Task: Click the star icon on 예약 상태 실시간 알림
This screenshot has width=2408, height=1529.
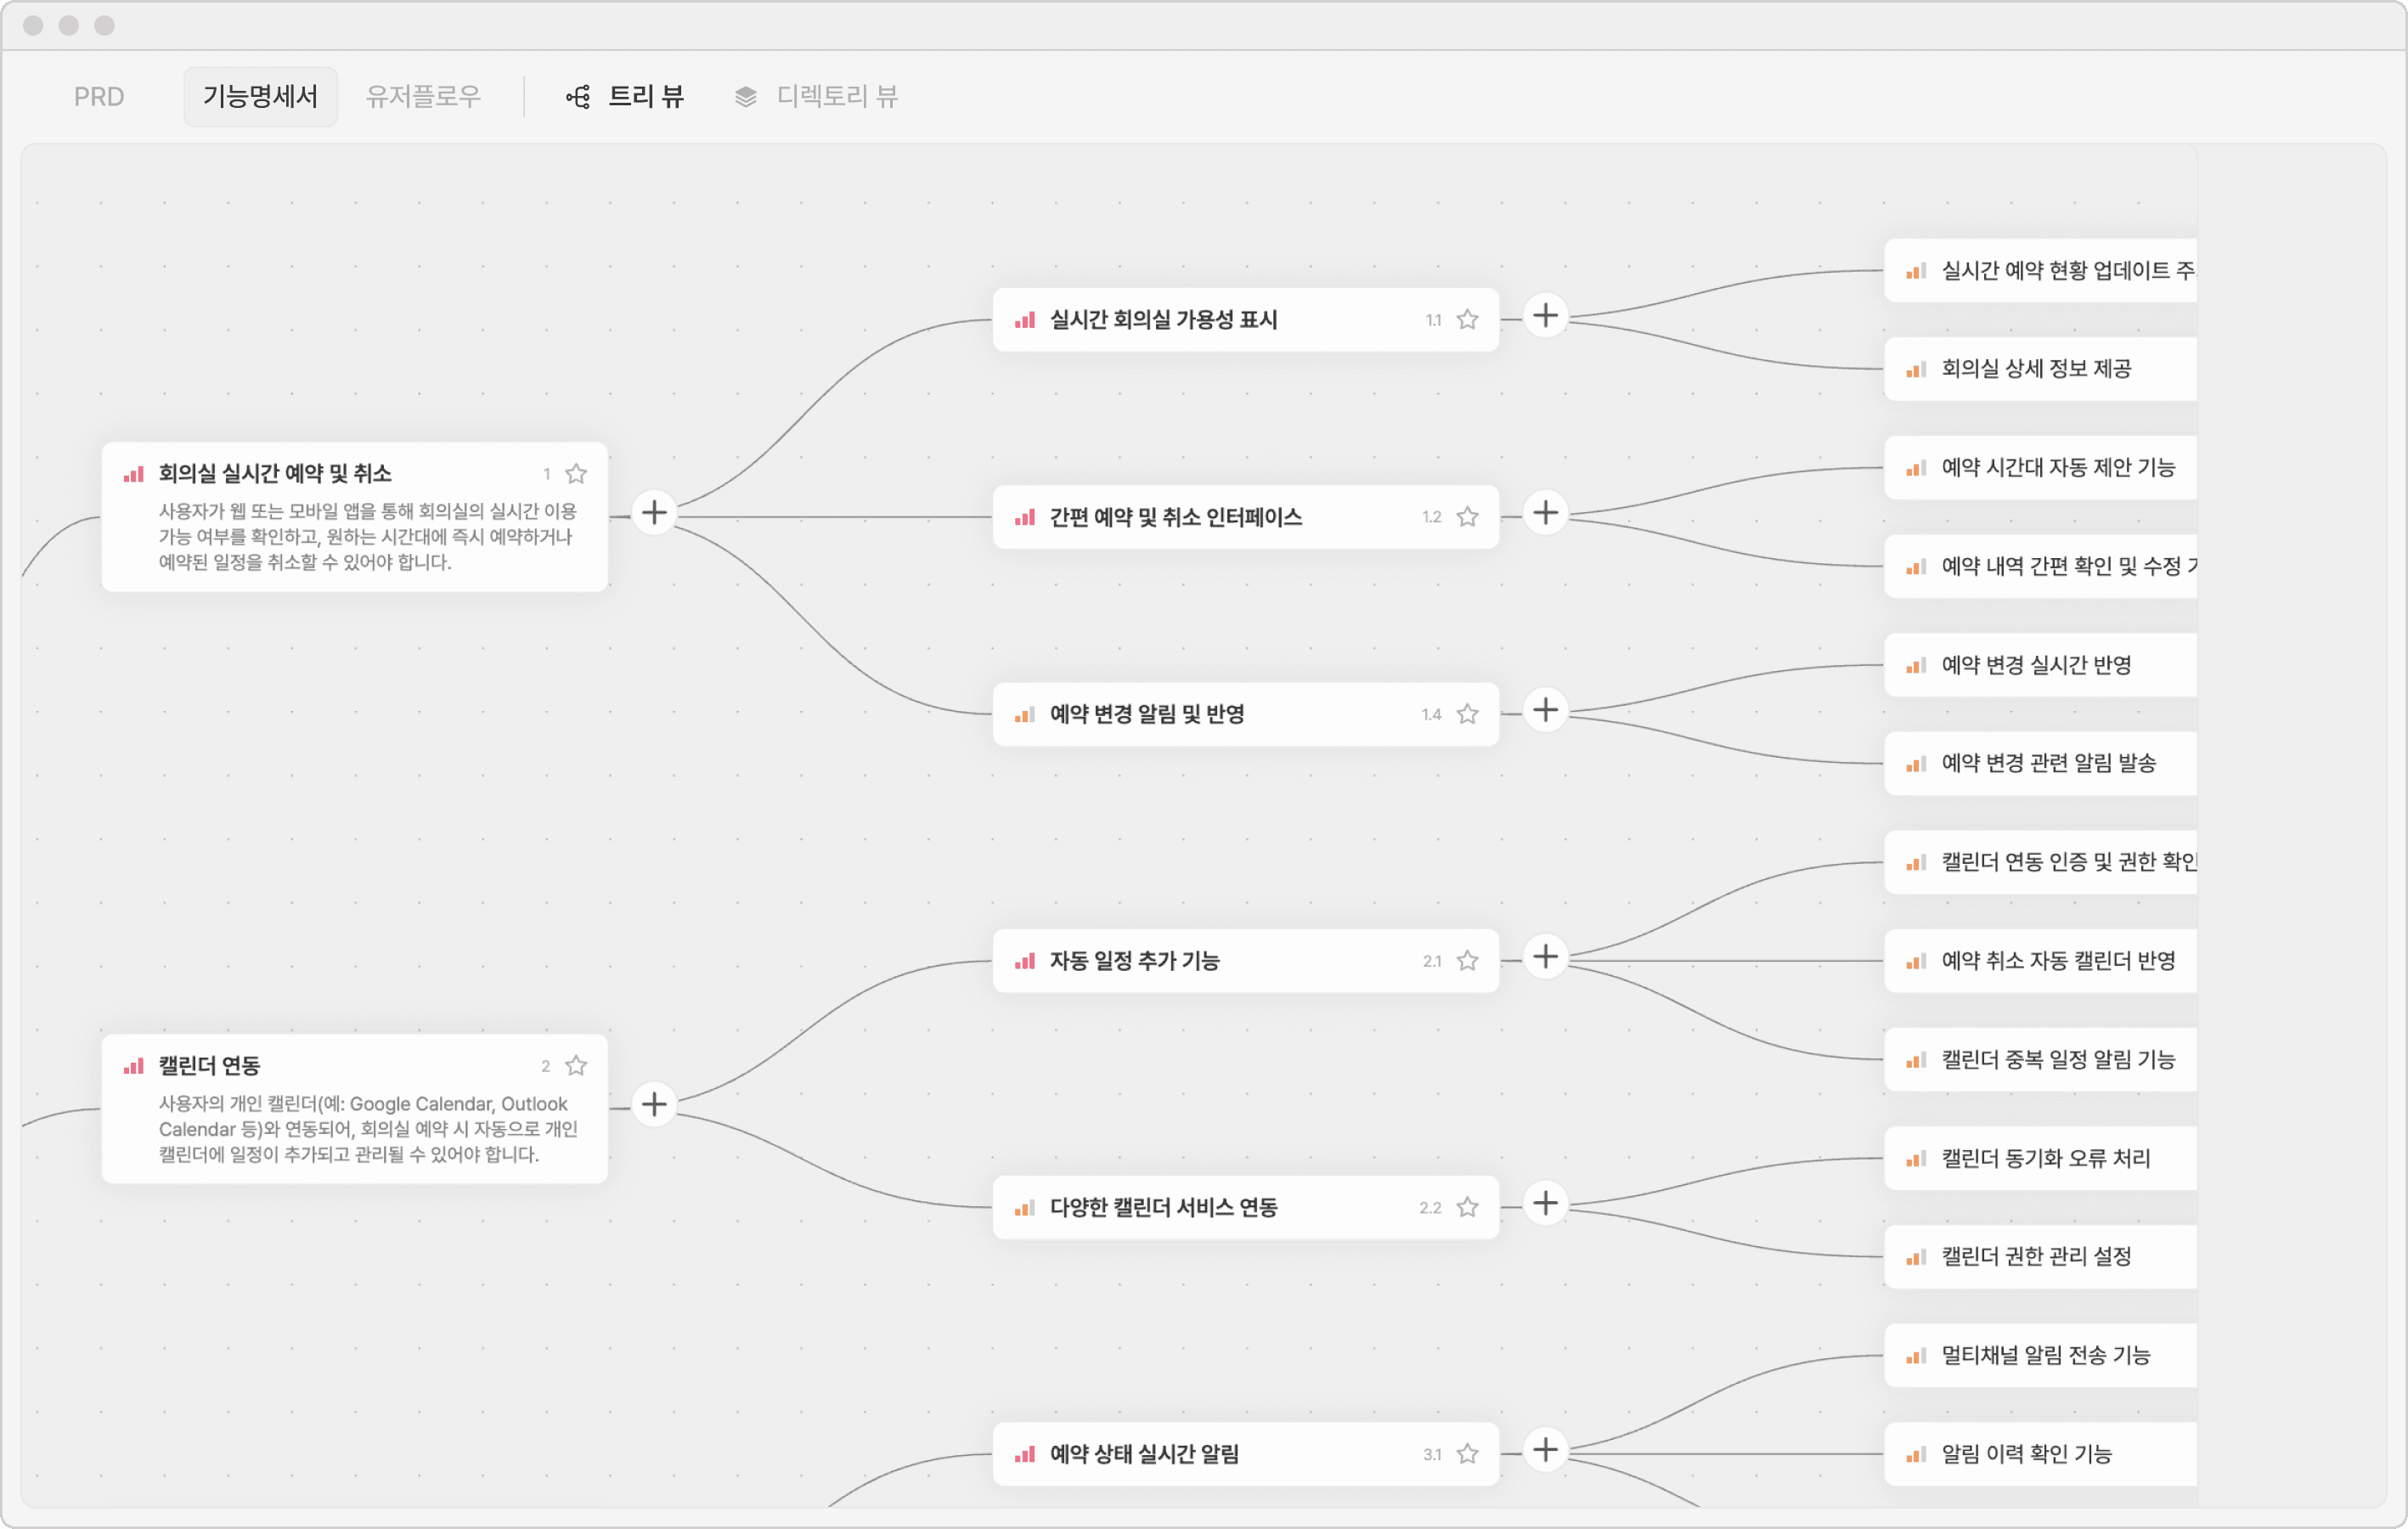Action: [1467, 1455]
